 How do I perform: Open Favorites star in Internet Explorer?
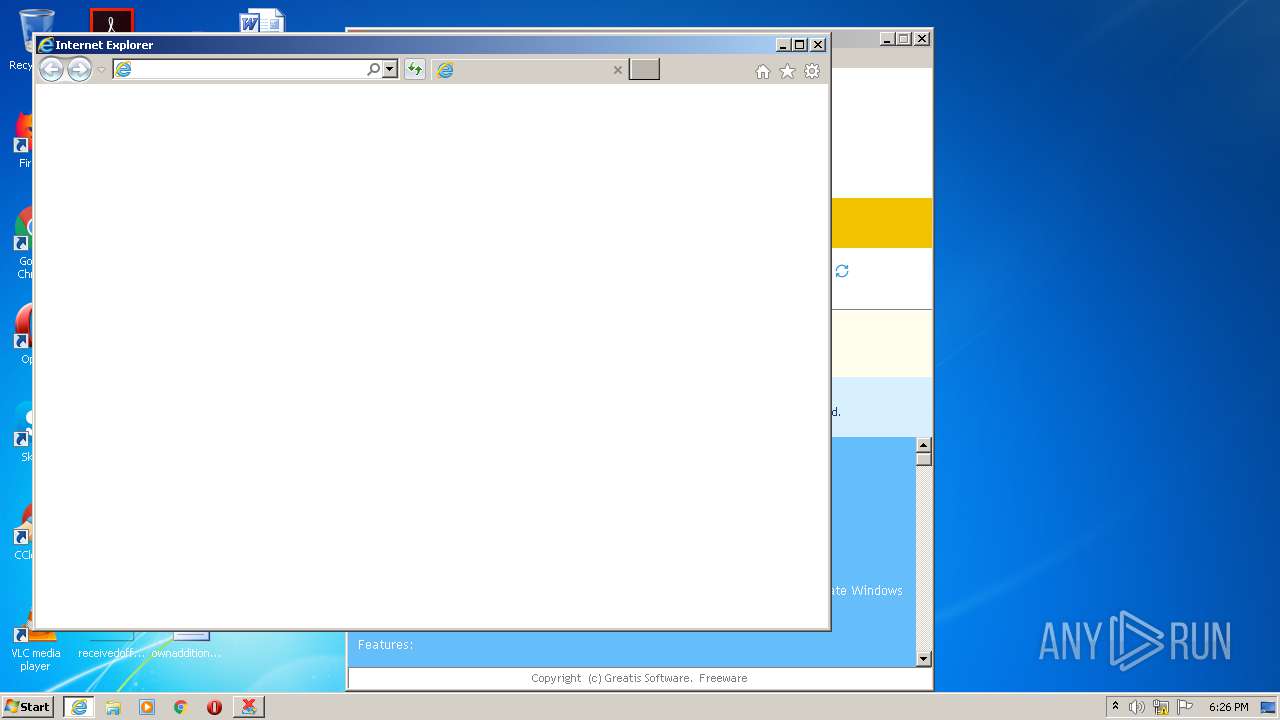tap(787, 71)
